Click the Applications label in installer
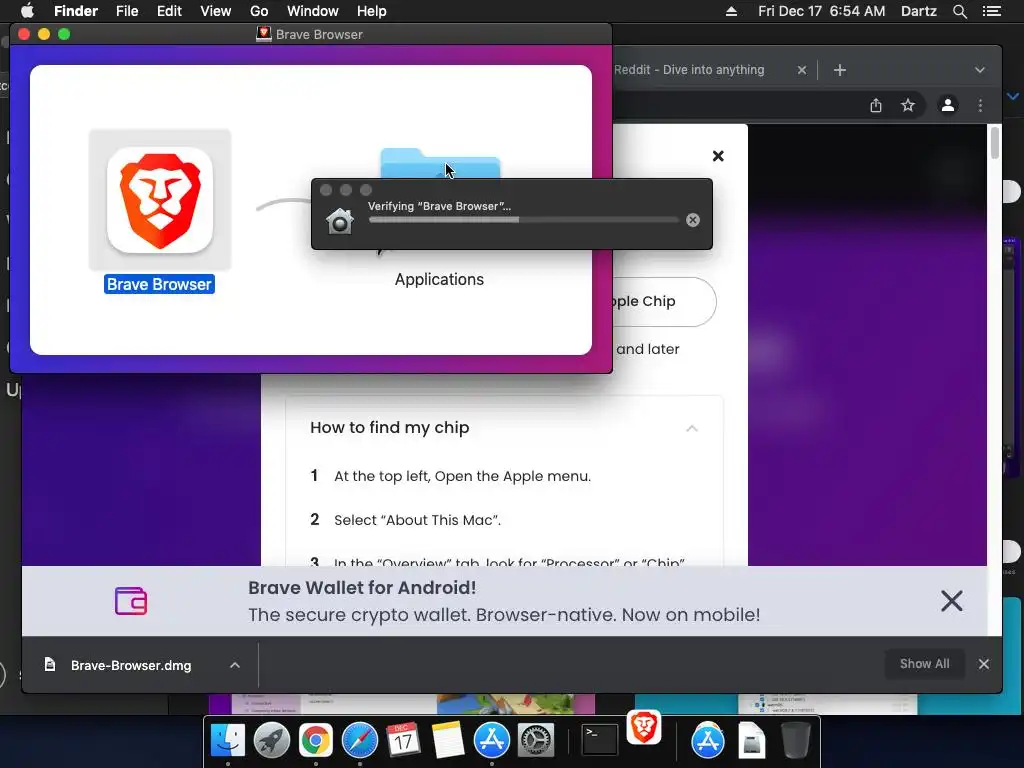The image size is (1024, 768). point(440,280)
